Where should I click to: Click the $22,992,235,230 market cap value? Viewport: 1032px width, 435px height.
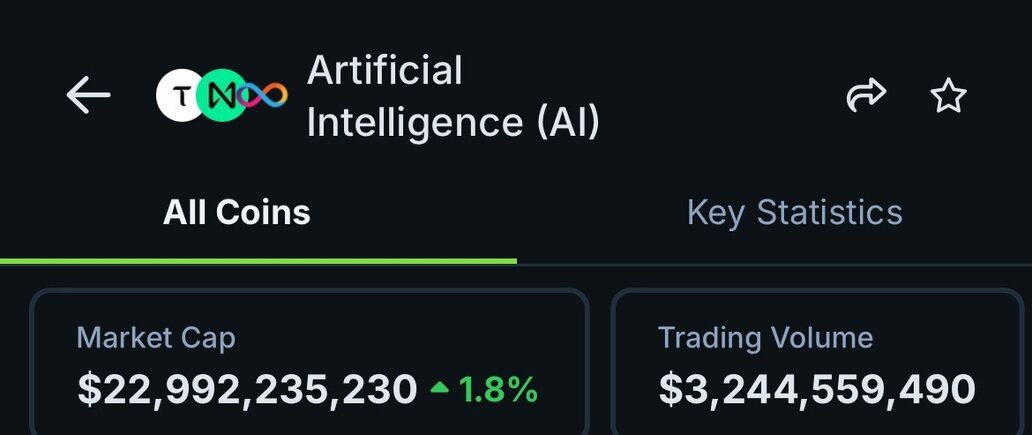click(x=247, y=389)
